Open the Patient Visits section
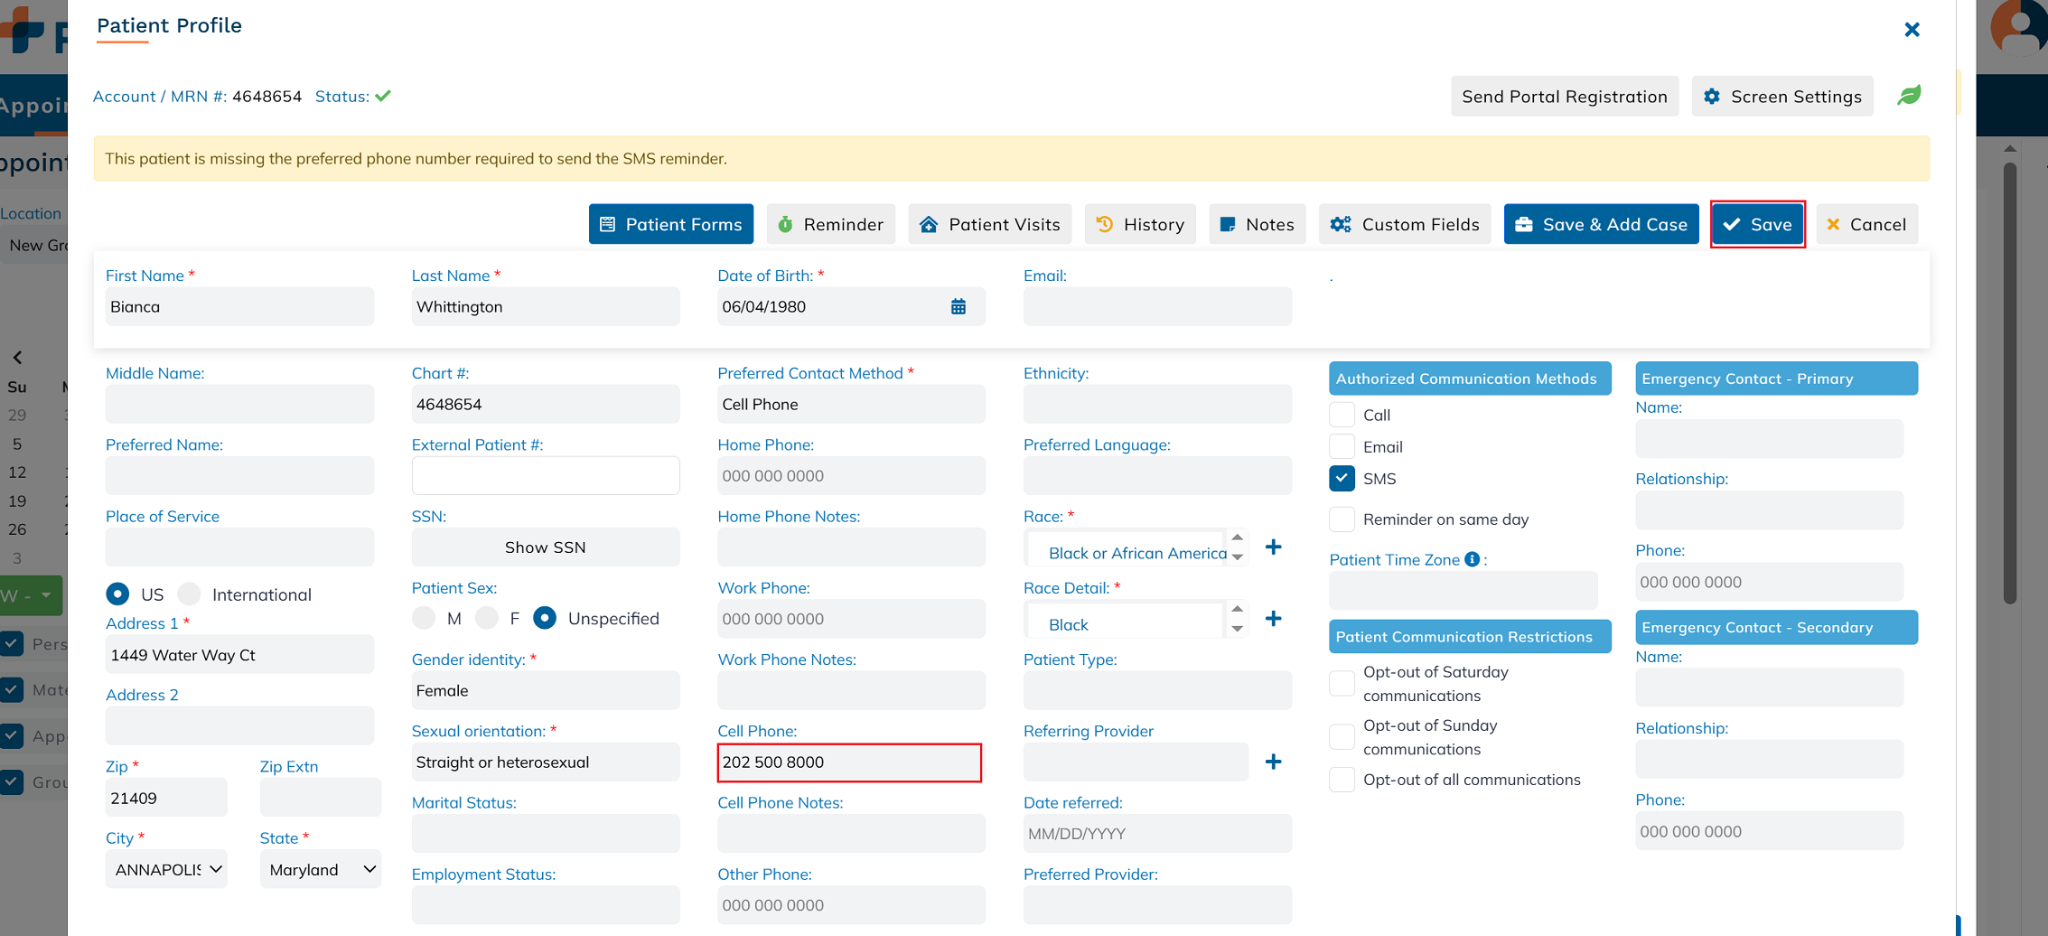Image resolution: width=2048 pixels, height=936 pixels. pyautogui.click(x=990, y=225)
